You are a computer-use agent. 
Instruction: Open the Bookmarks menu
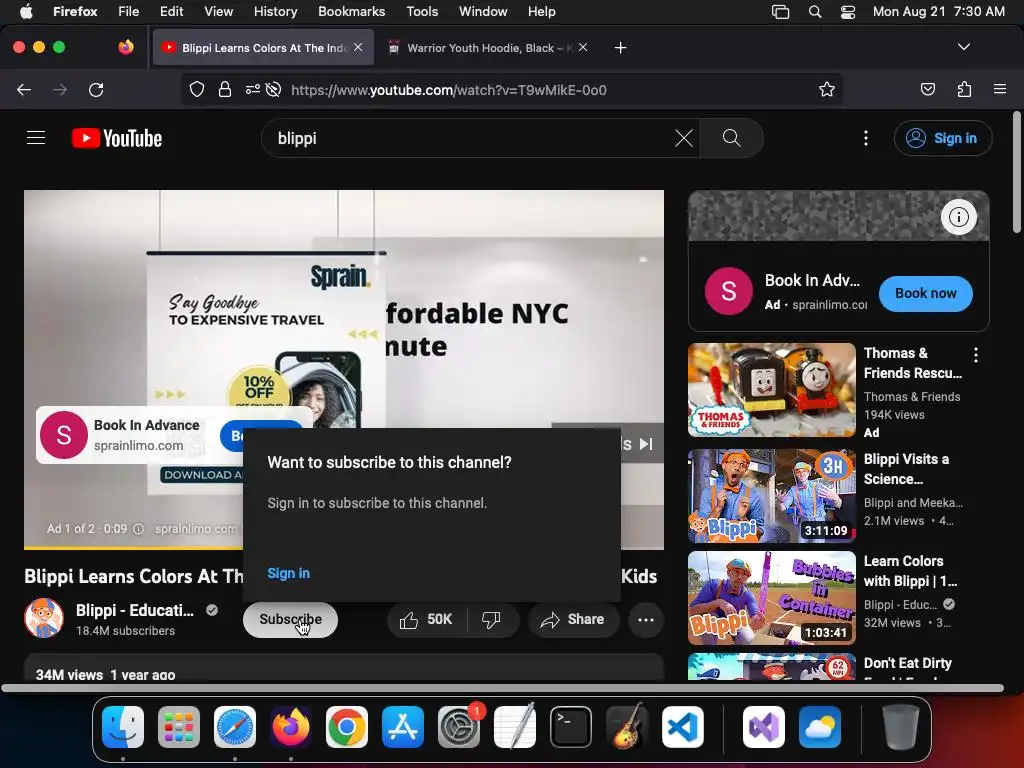(x=351, y=11)
